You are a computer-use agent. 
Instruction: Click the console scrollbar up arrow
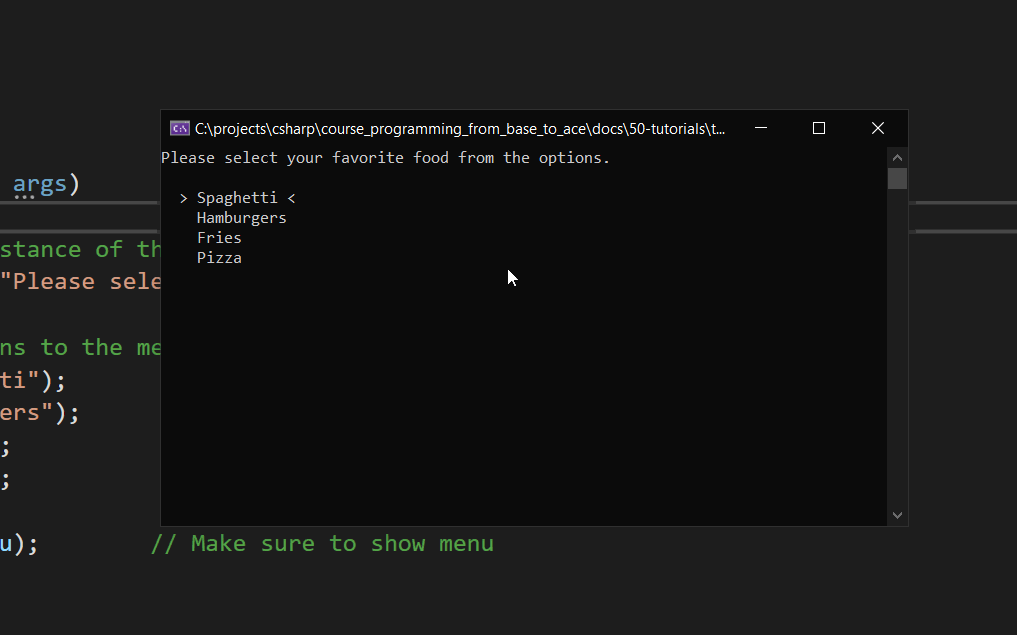(897, 158)
